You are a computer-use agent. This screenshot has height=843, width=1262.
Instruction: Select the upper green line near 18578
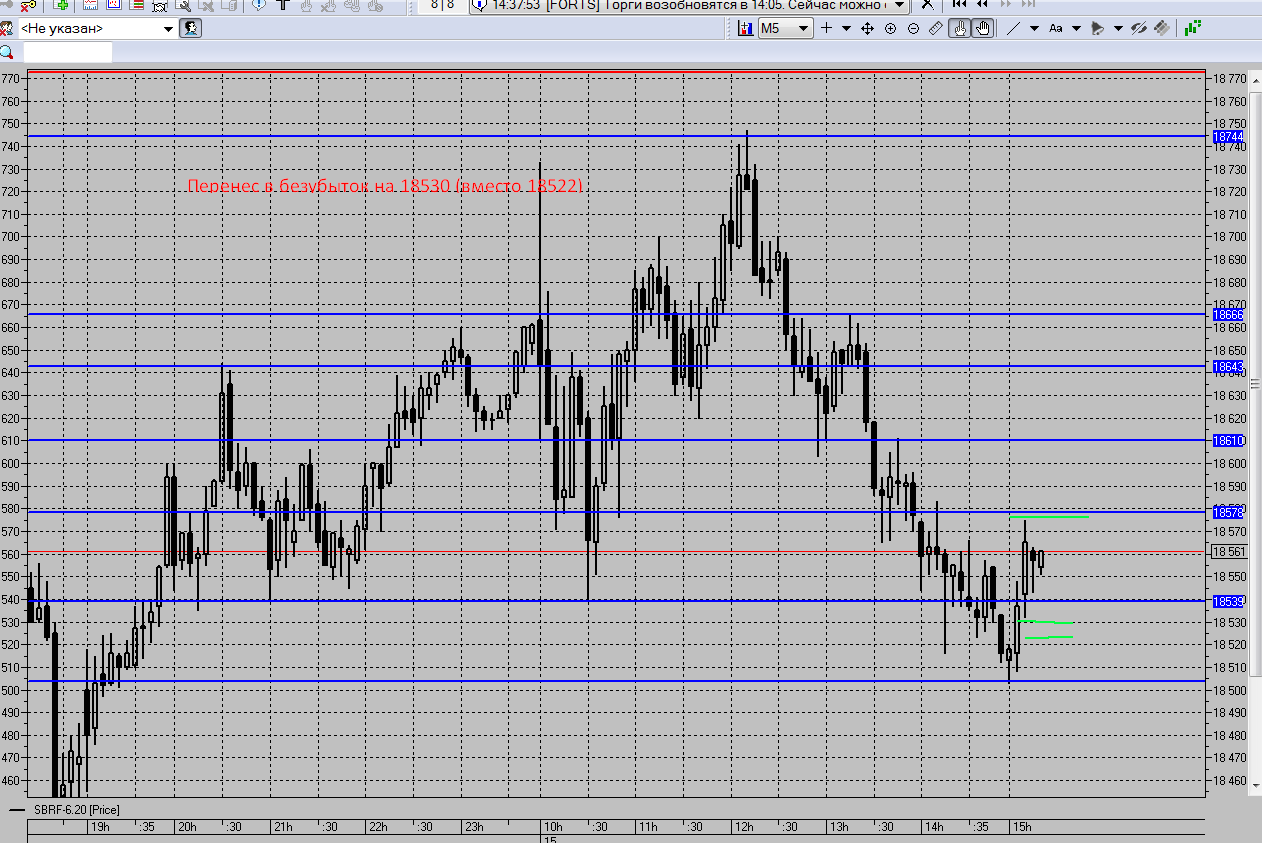[1049, 517]
